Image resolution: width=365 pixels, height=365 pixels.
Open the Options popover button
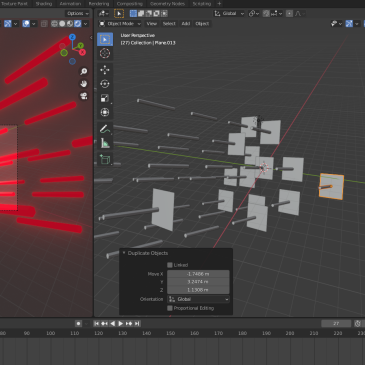pos(78,13)
